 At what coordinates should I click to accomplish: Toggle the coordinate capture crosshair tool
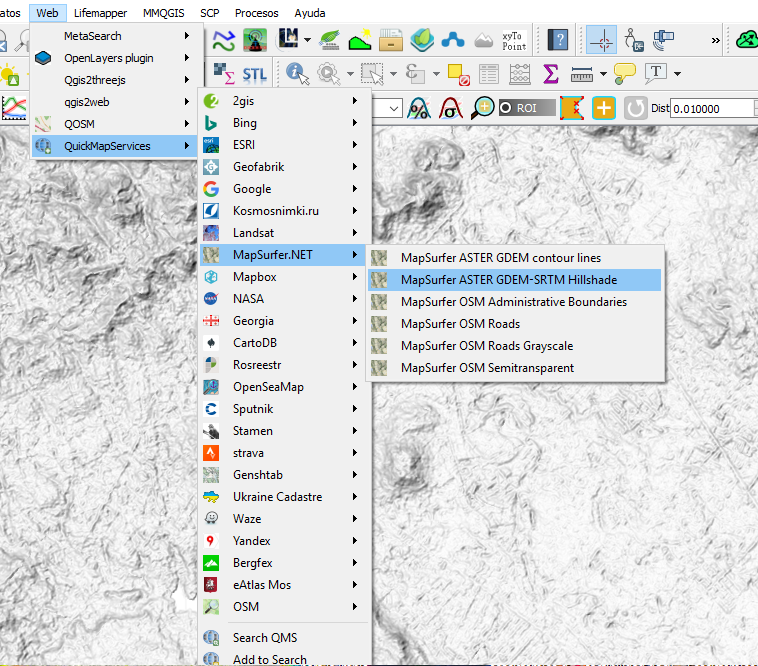click(x=601, y=40)
